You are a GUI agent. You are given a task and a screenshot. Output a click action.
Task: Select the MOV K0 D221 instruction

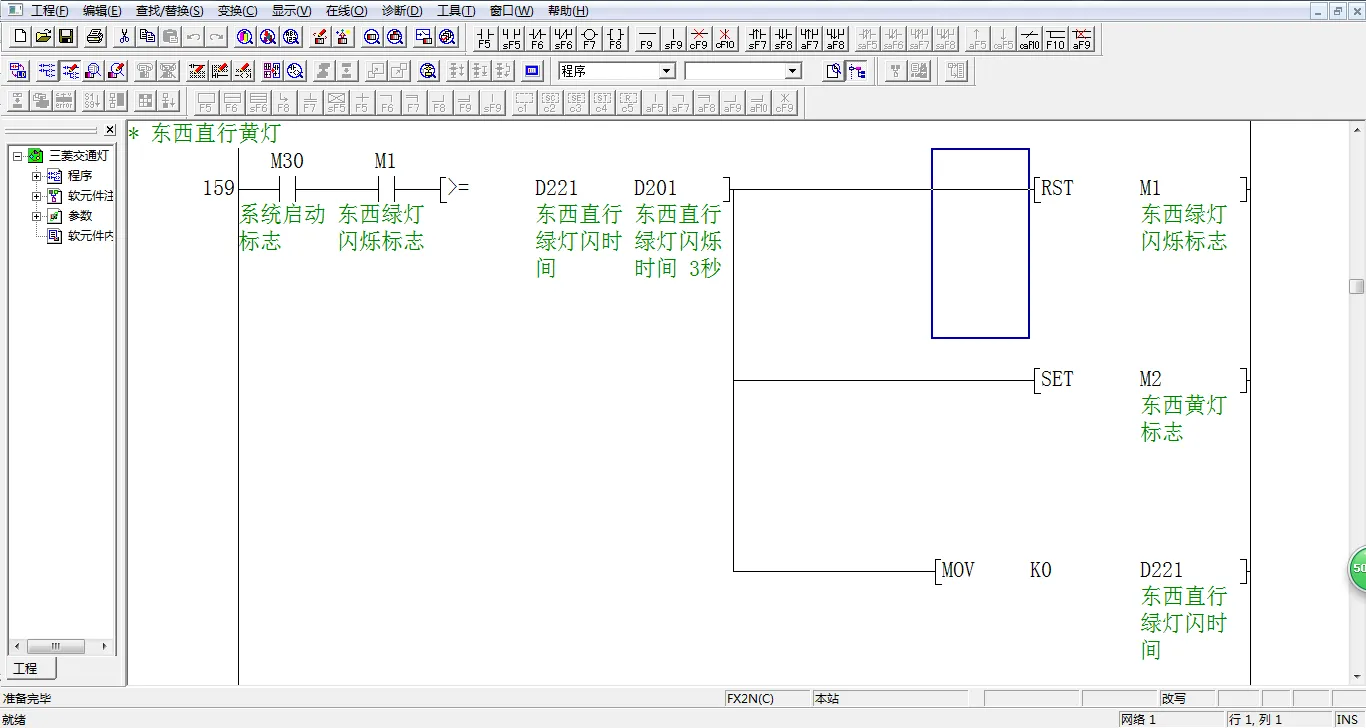coord(1091,570)
